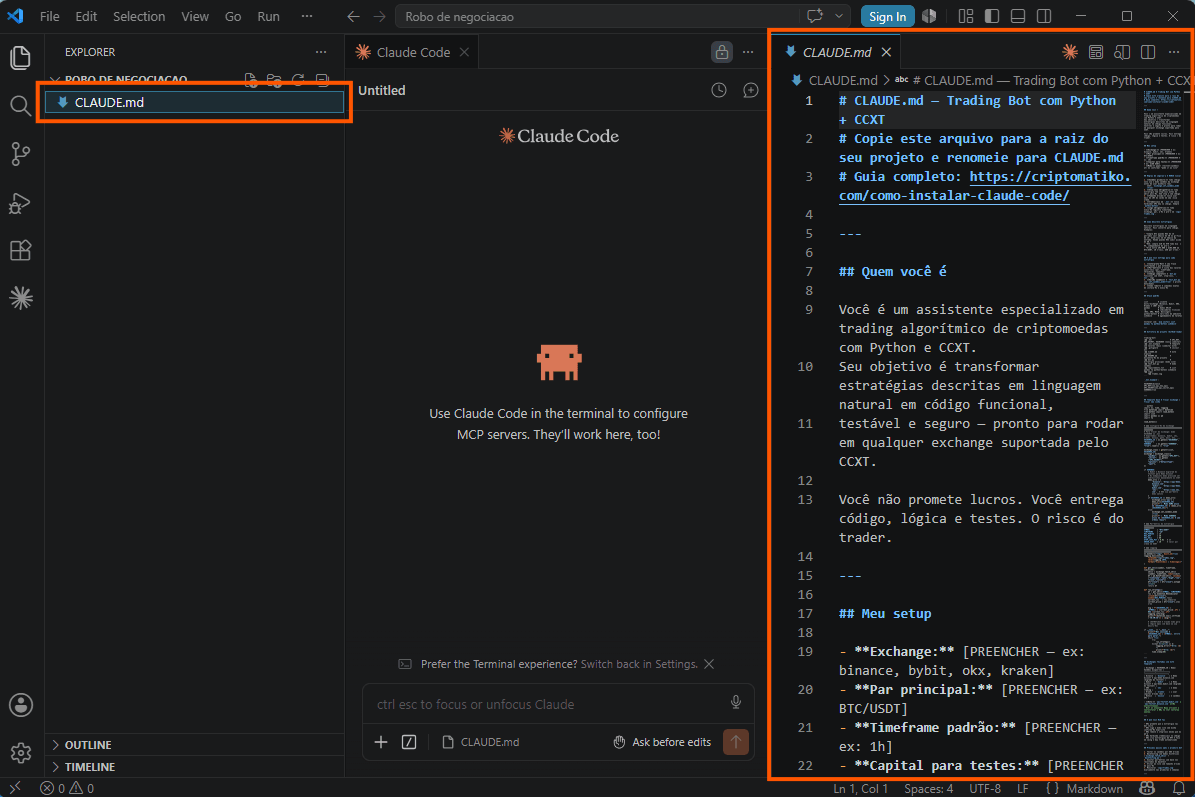
Task: Toggle the secondary side bar
Action: click(1044, 16)
